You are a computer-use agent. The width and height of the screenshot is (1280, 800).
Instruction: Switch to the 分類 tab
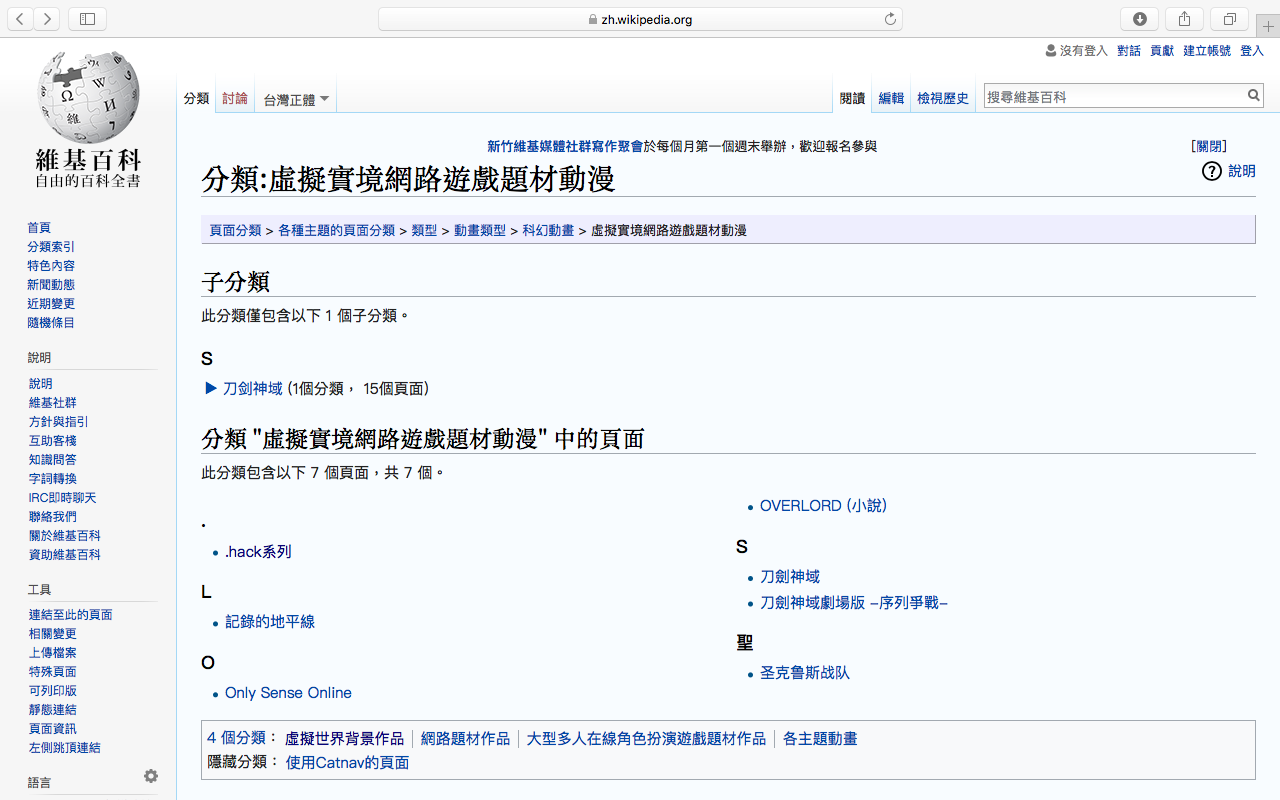click(196, 98)
